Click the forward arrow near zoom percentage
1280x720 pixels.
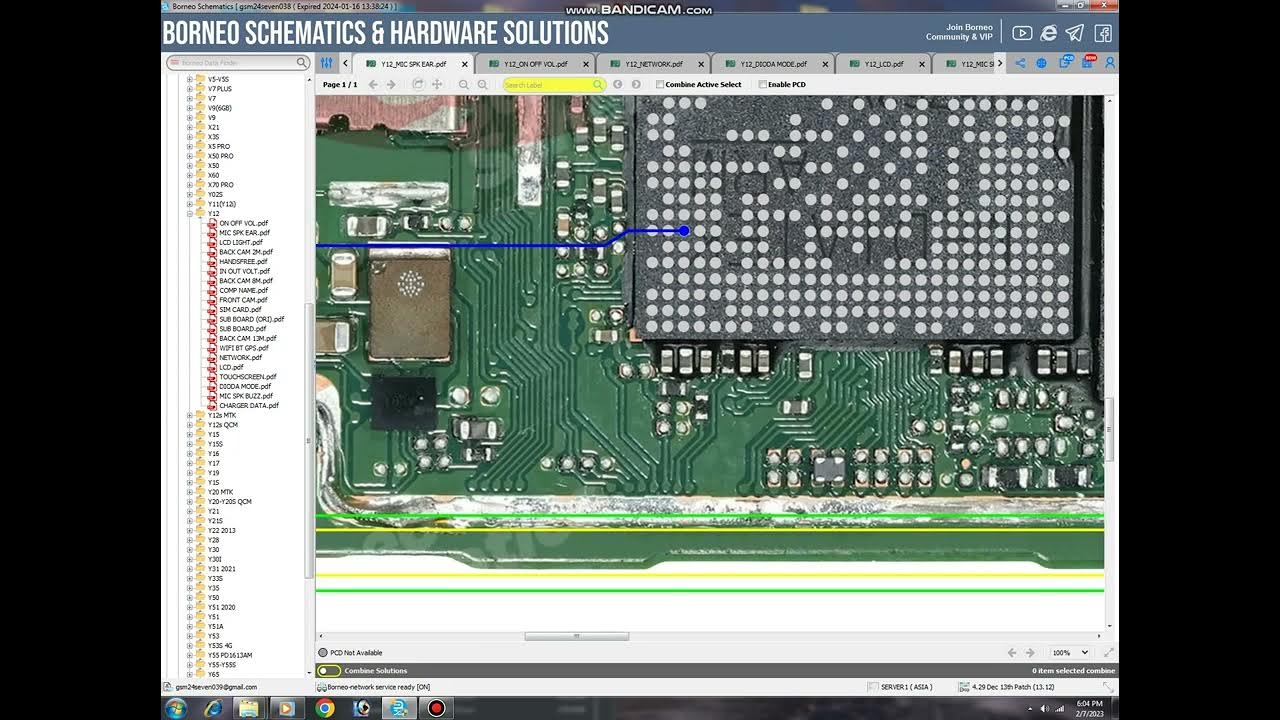[1031, 653]
